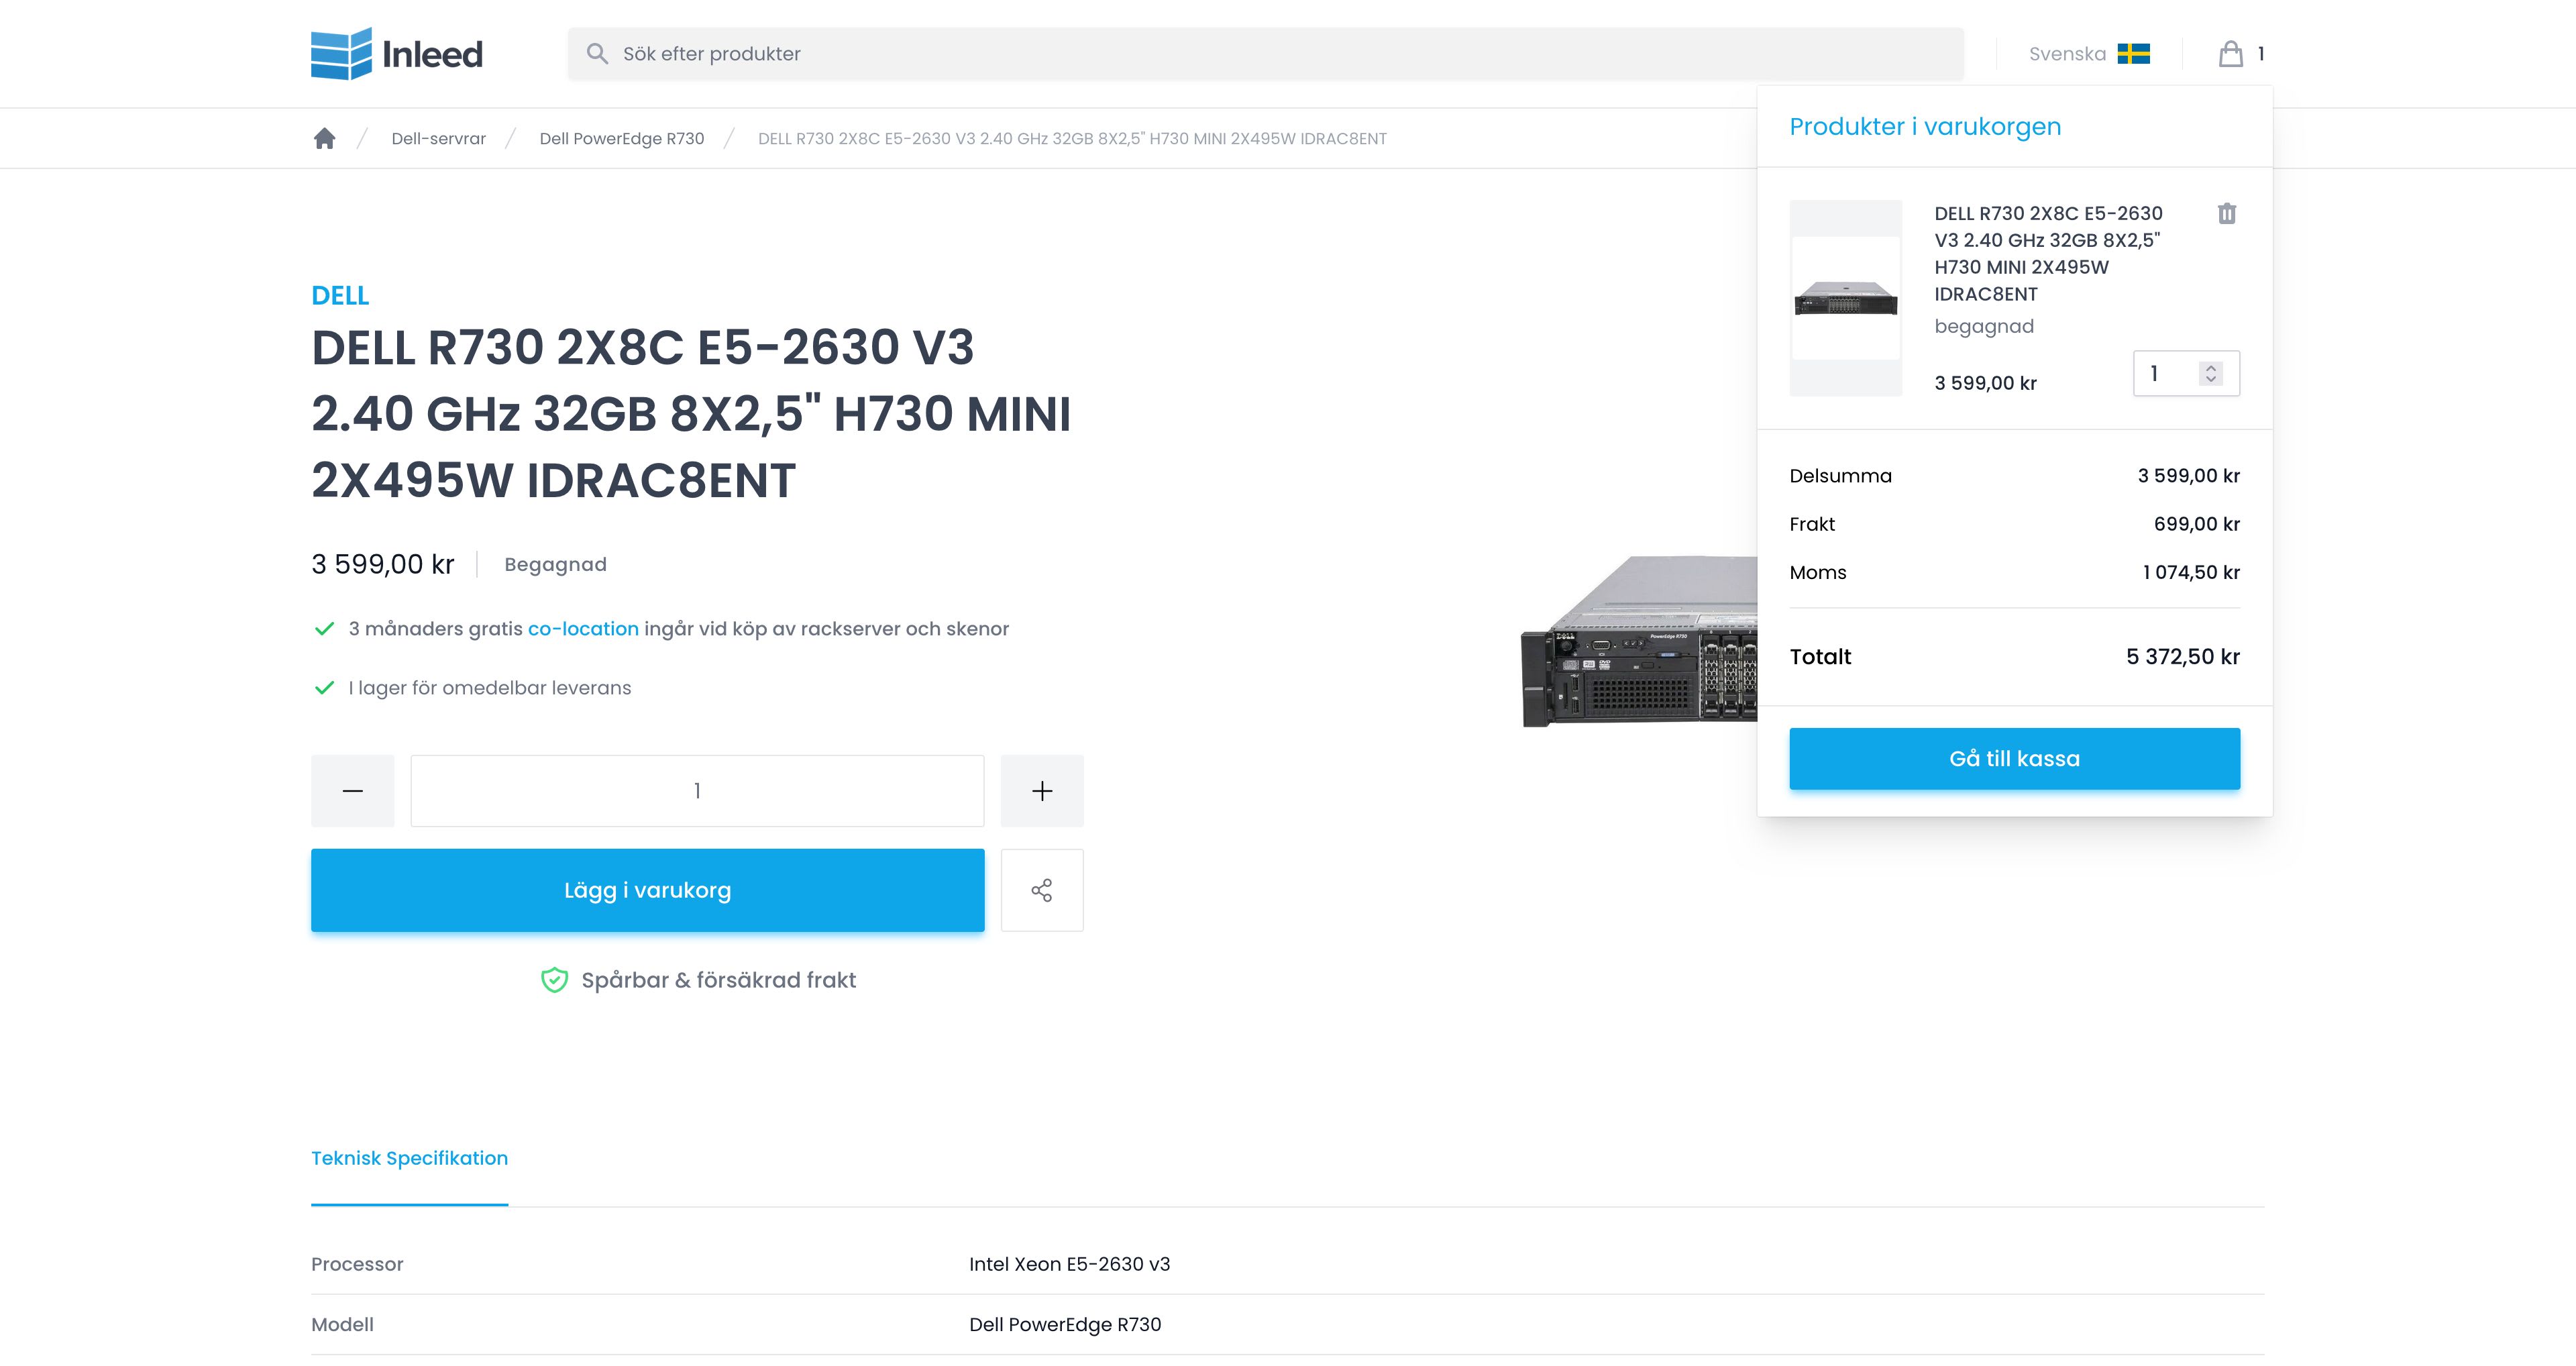The image size is (2576, 1366).
Task: Click the search magnifier icon
Action: click(x=597, y=54)
